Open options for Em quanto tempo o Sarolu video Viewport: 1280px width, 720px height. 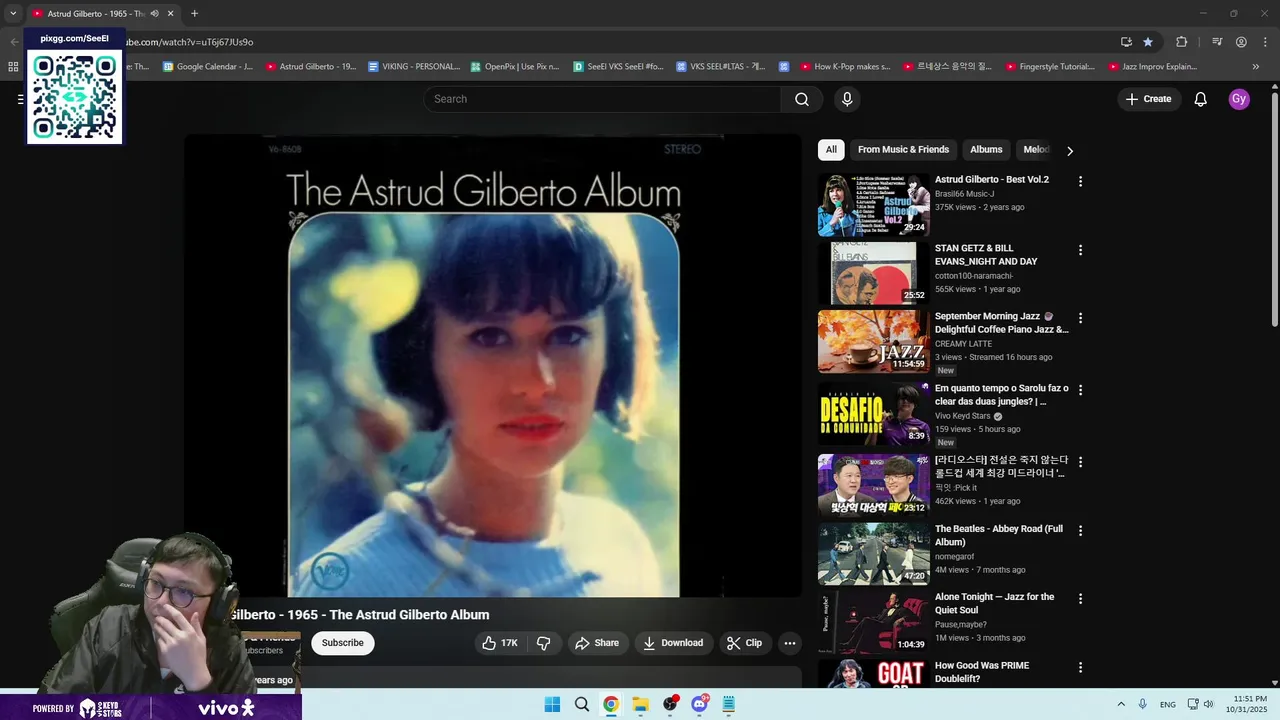[x=1080, y=390]
